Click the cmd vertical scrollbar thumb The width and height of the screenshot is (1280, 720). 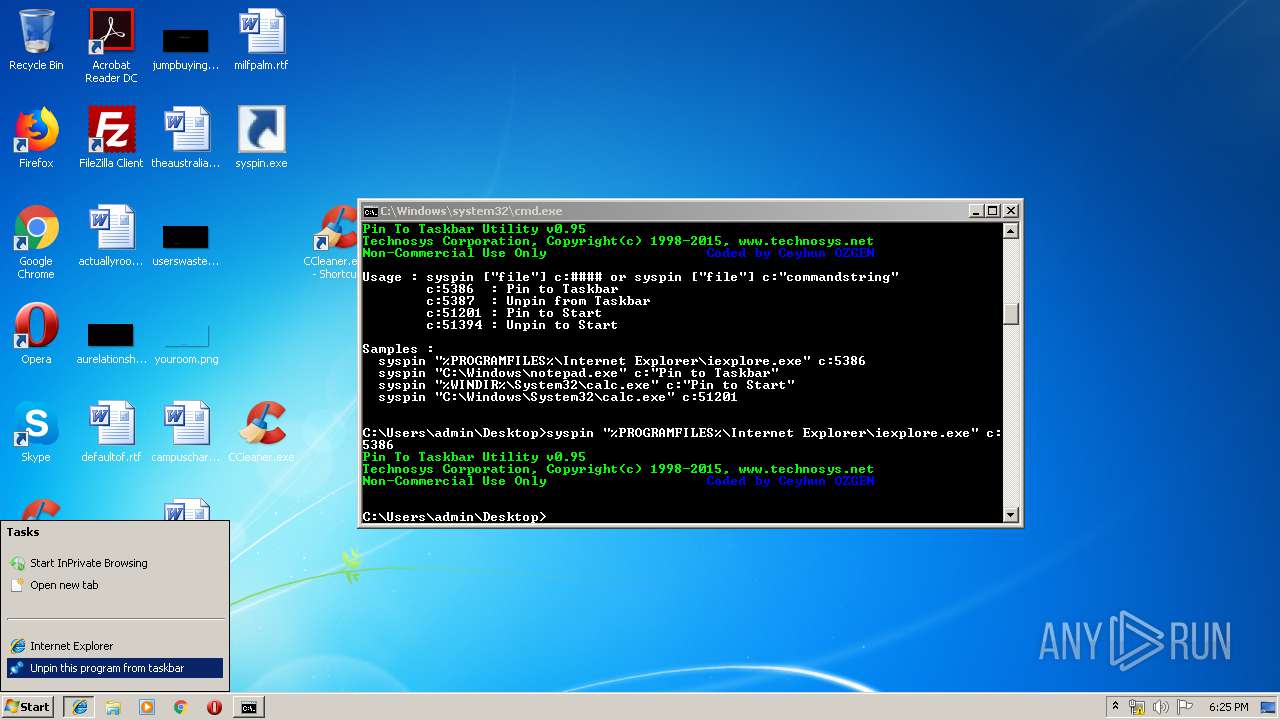[x=1011, y=313]
